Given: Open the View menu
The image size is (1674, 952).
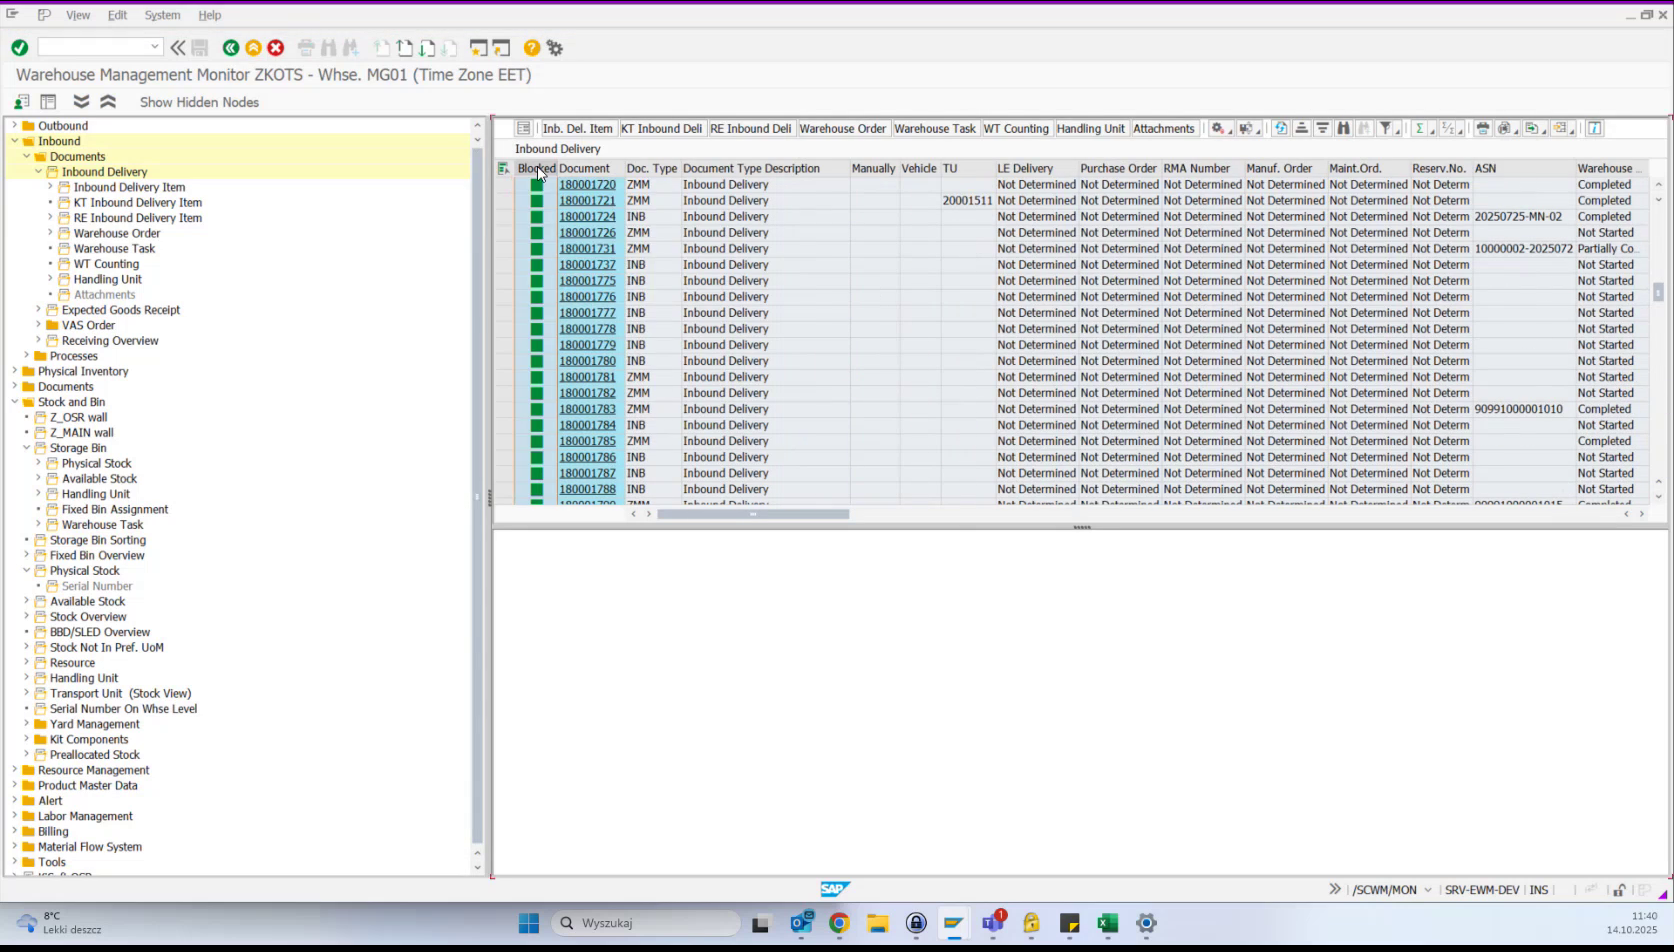Looking at the screenshot, I should pyautogui.click(x=78, y=15).
